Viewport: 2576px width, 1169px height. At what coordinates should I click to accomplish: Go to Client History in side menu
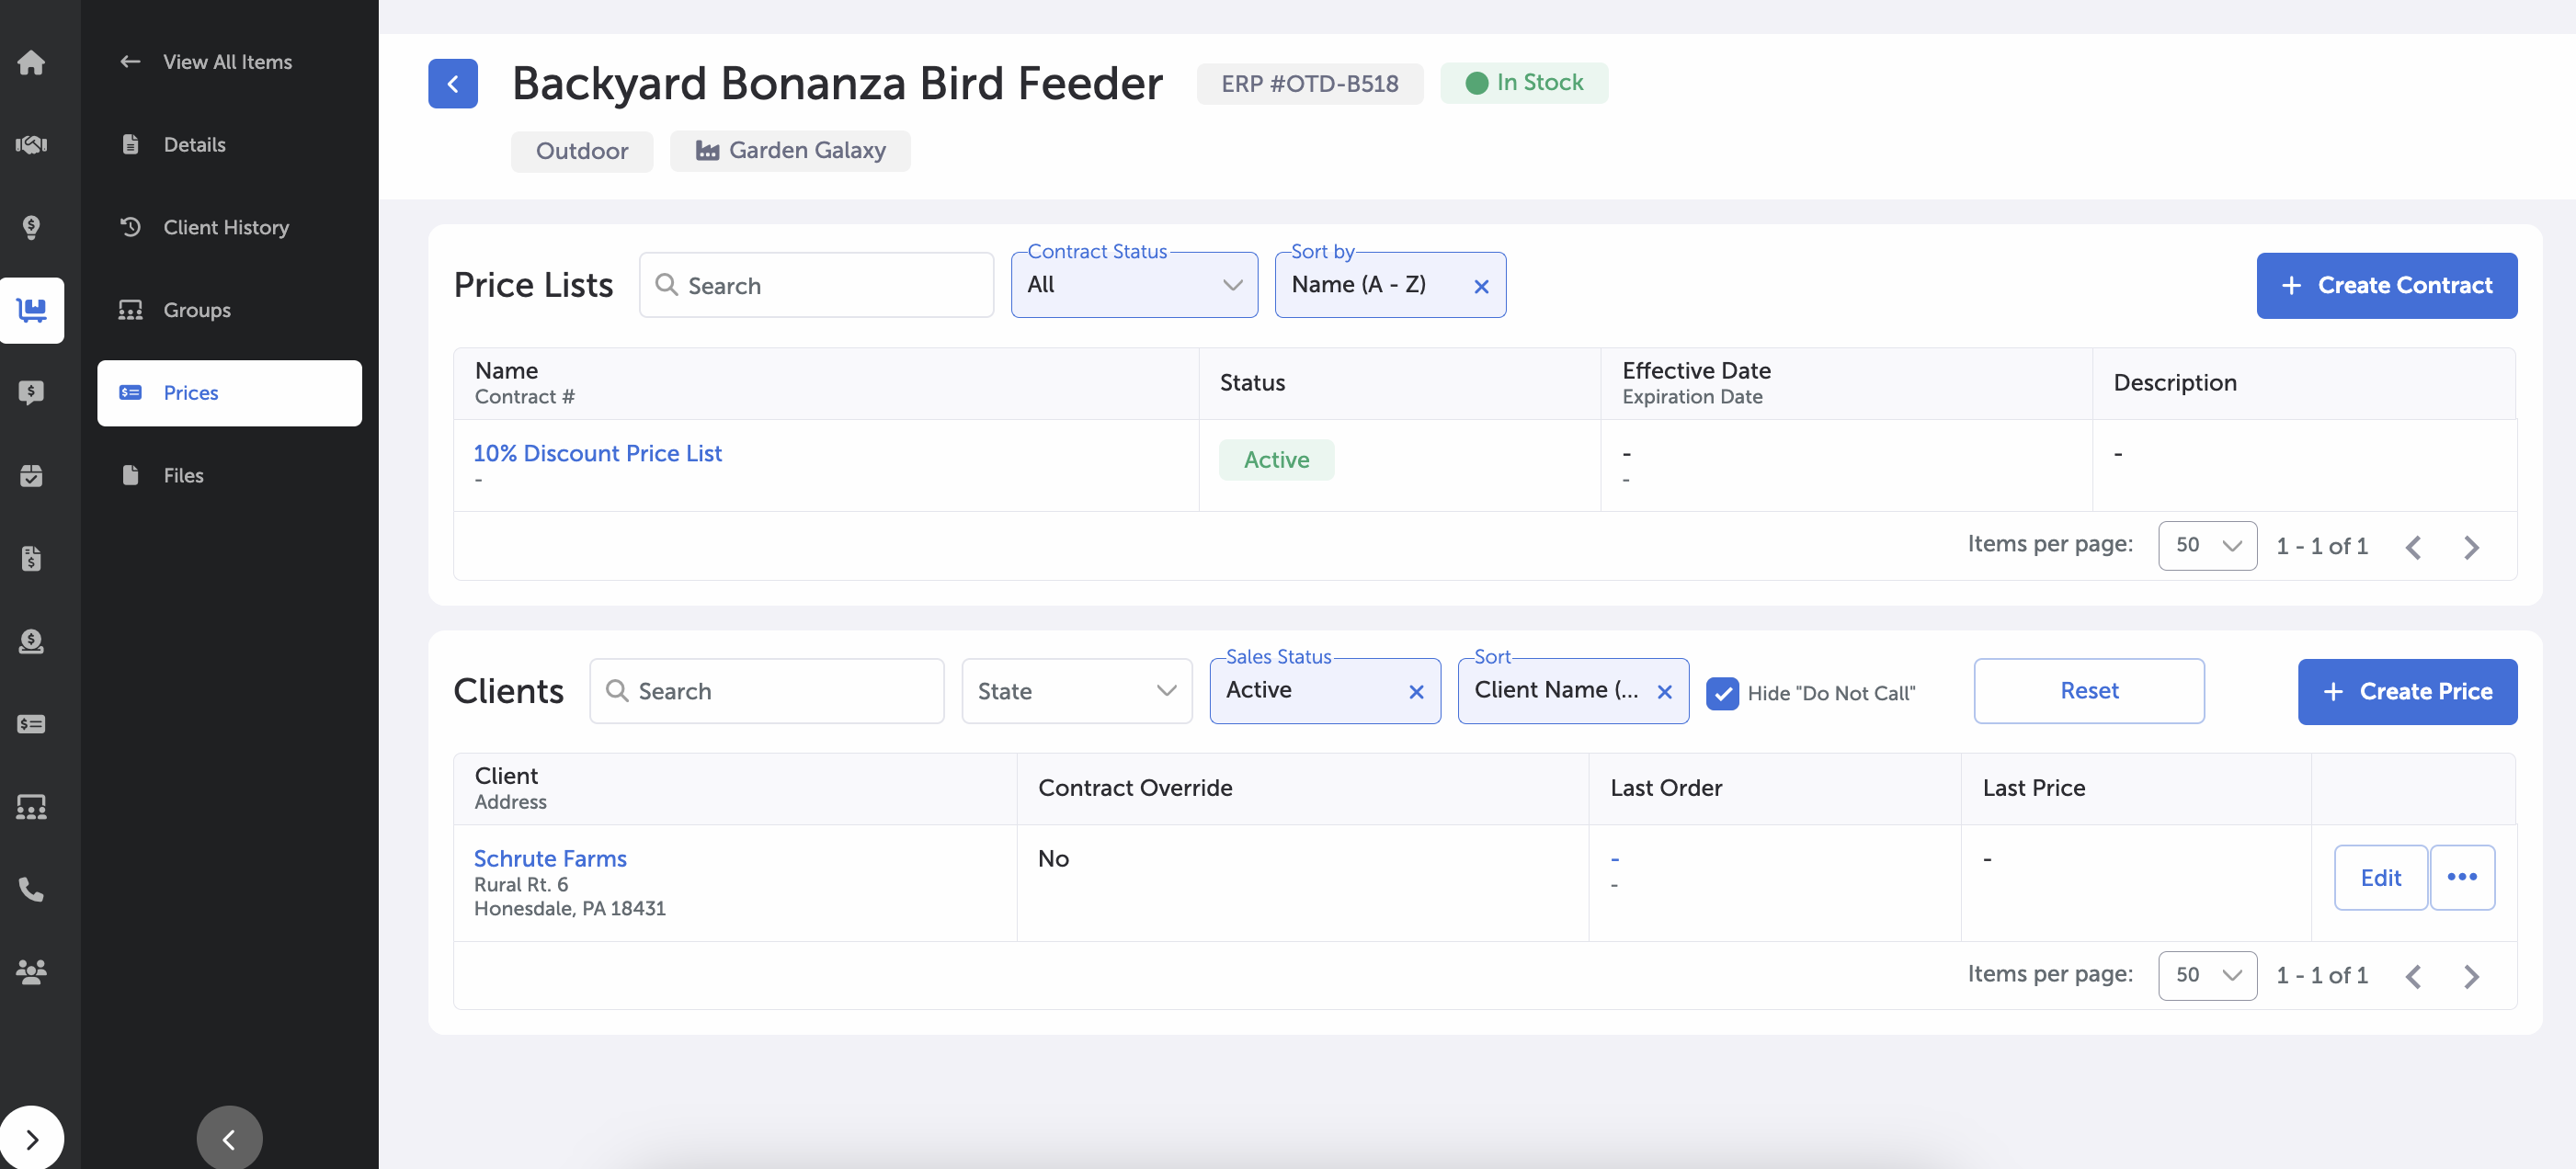(x=226, y=227)
